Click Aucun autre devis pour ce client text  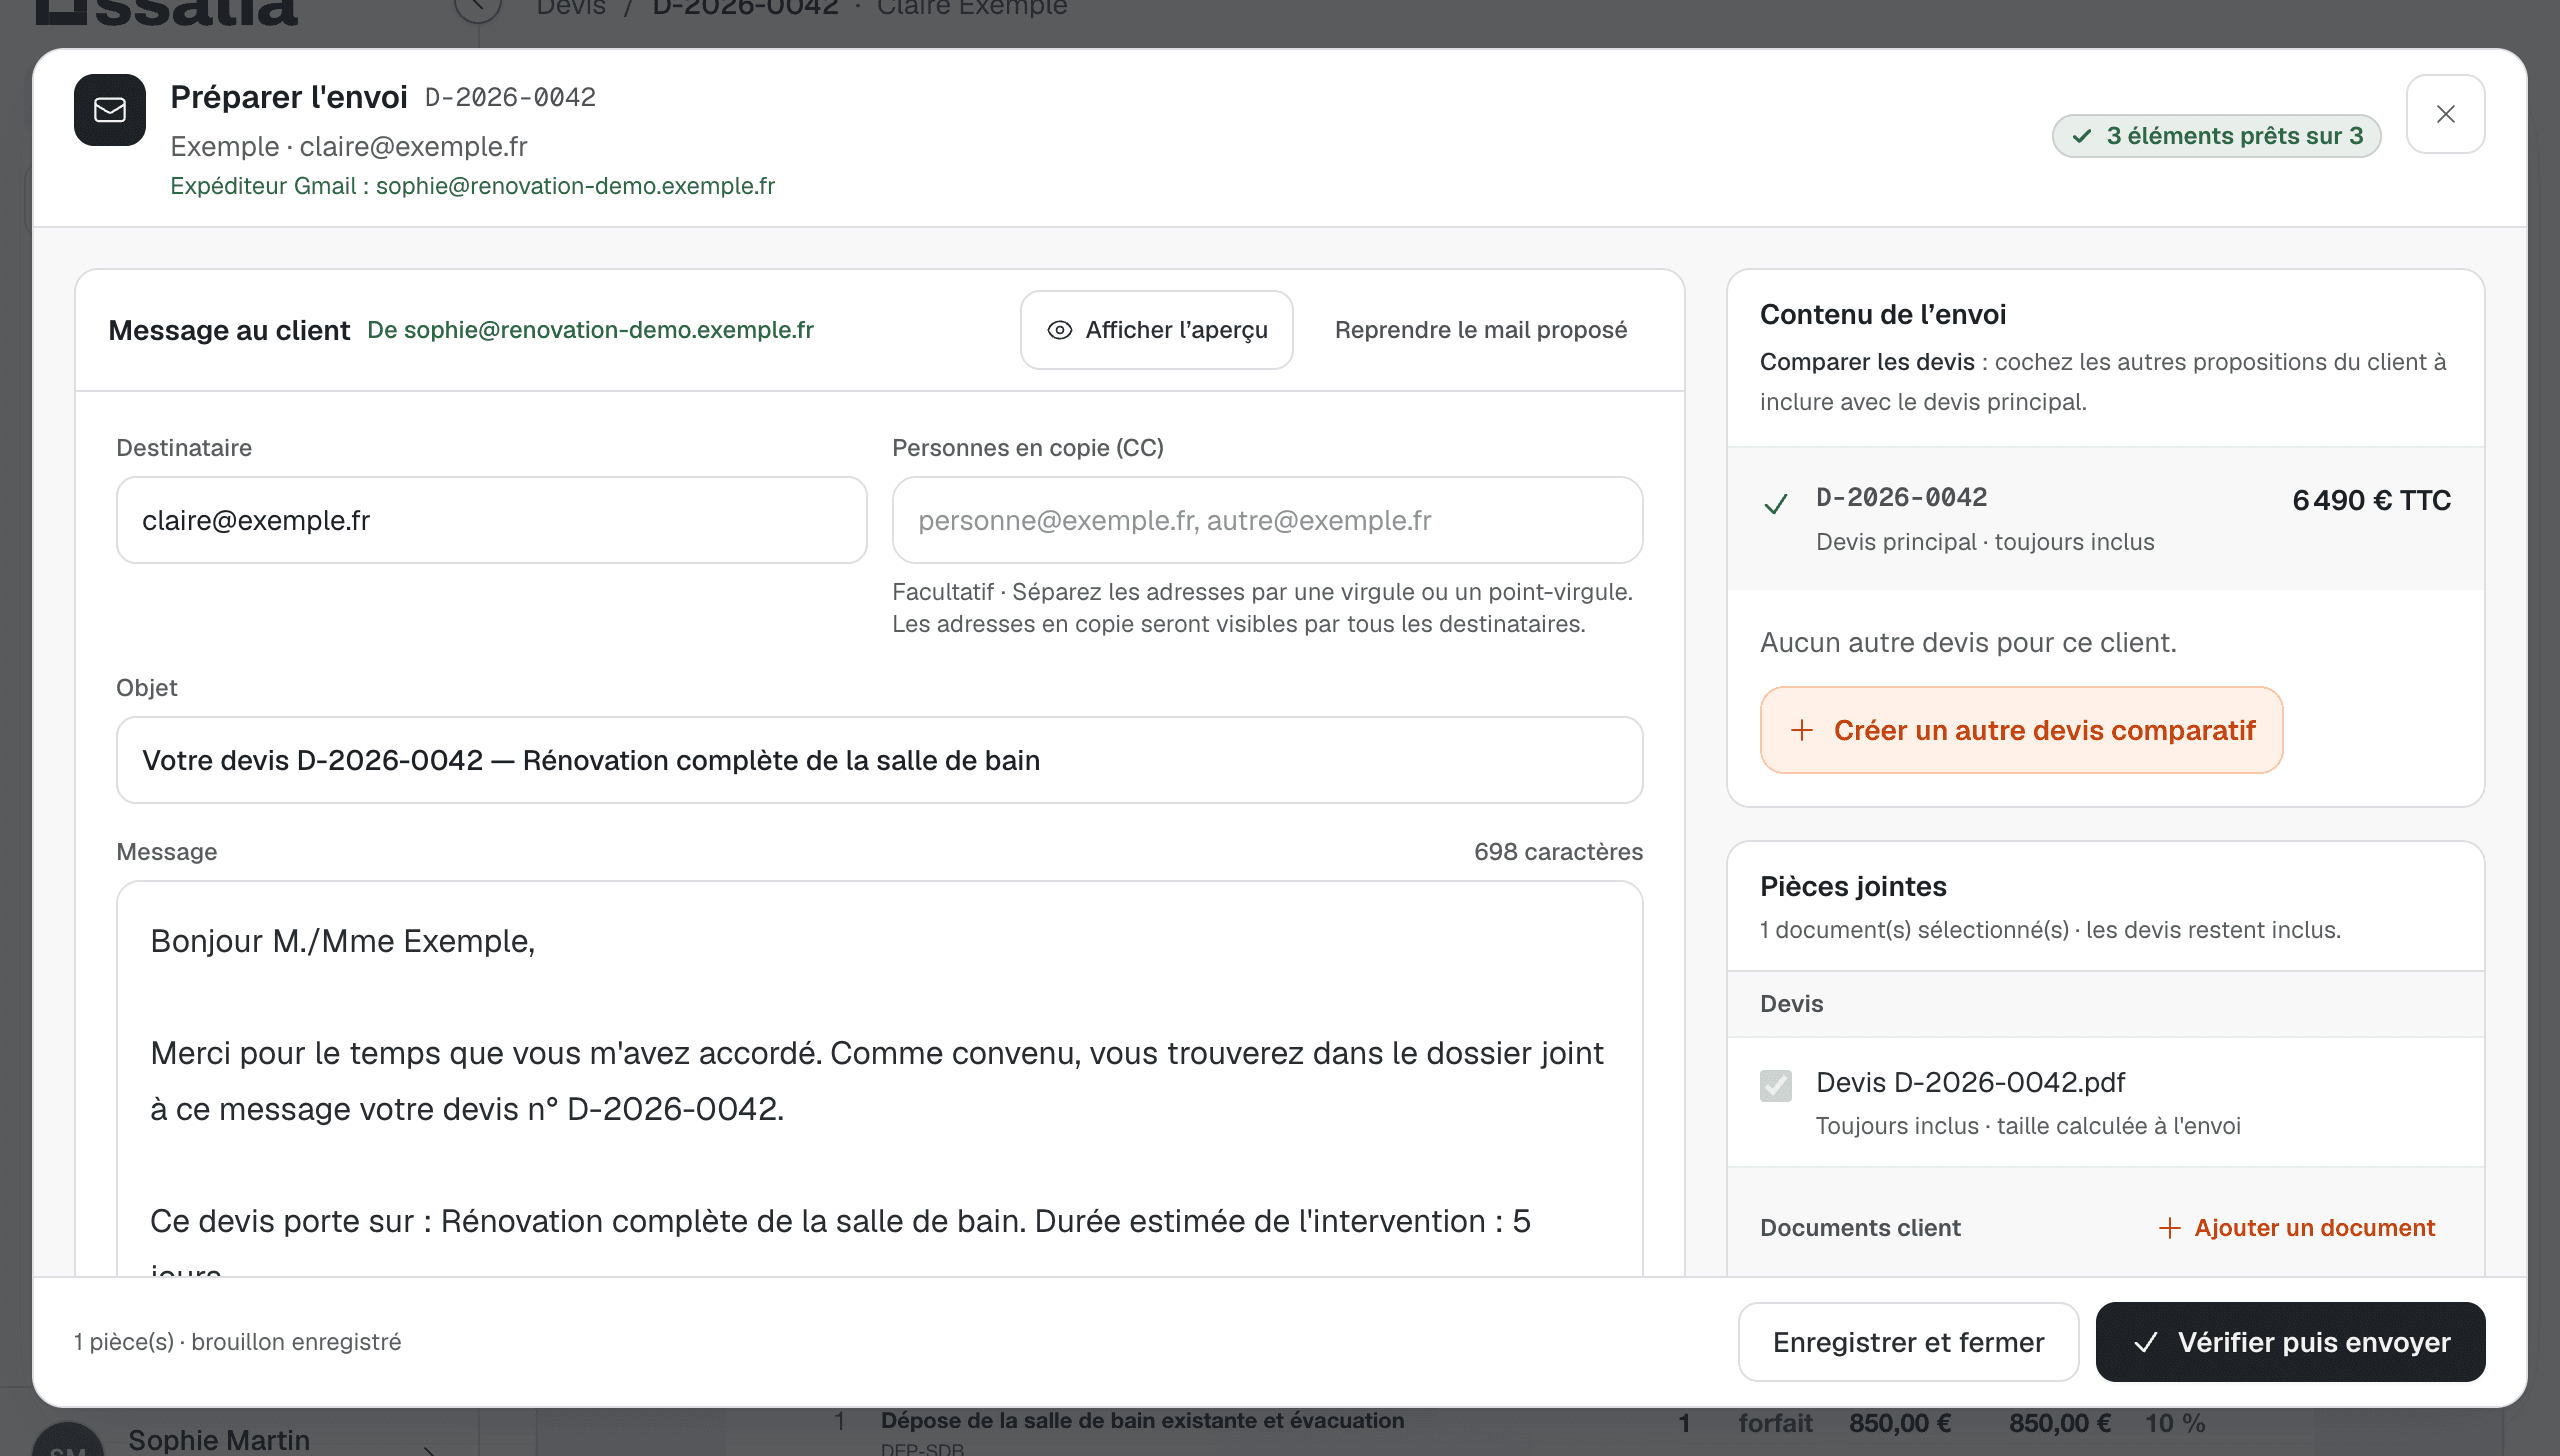pos(1968,642)
